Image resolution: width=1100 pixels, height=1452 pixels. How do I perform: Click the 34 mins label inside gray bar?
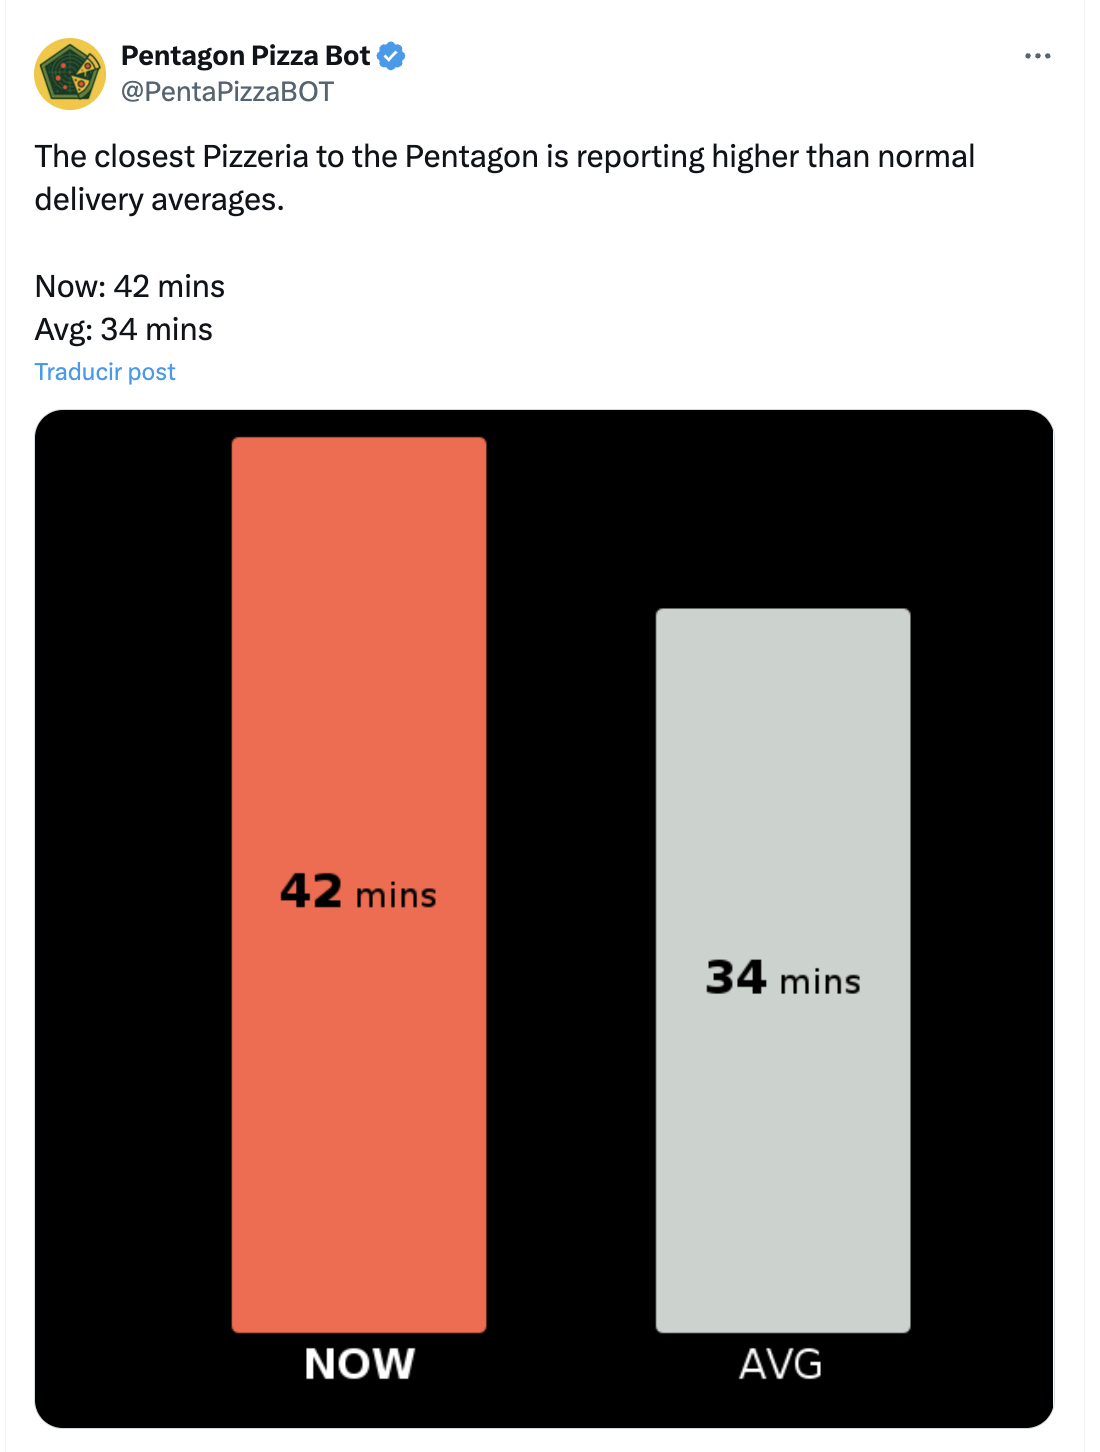click(x=783, y=978)
